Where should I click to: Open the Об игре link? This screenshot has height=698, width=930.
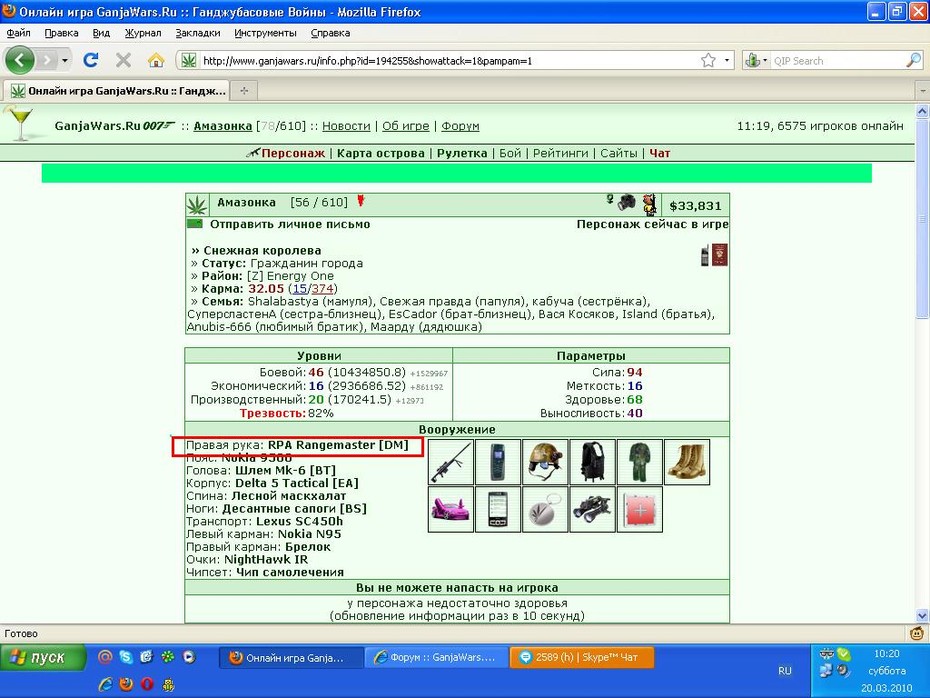point(405,126)
